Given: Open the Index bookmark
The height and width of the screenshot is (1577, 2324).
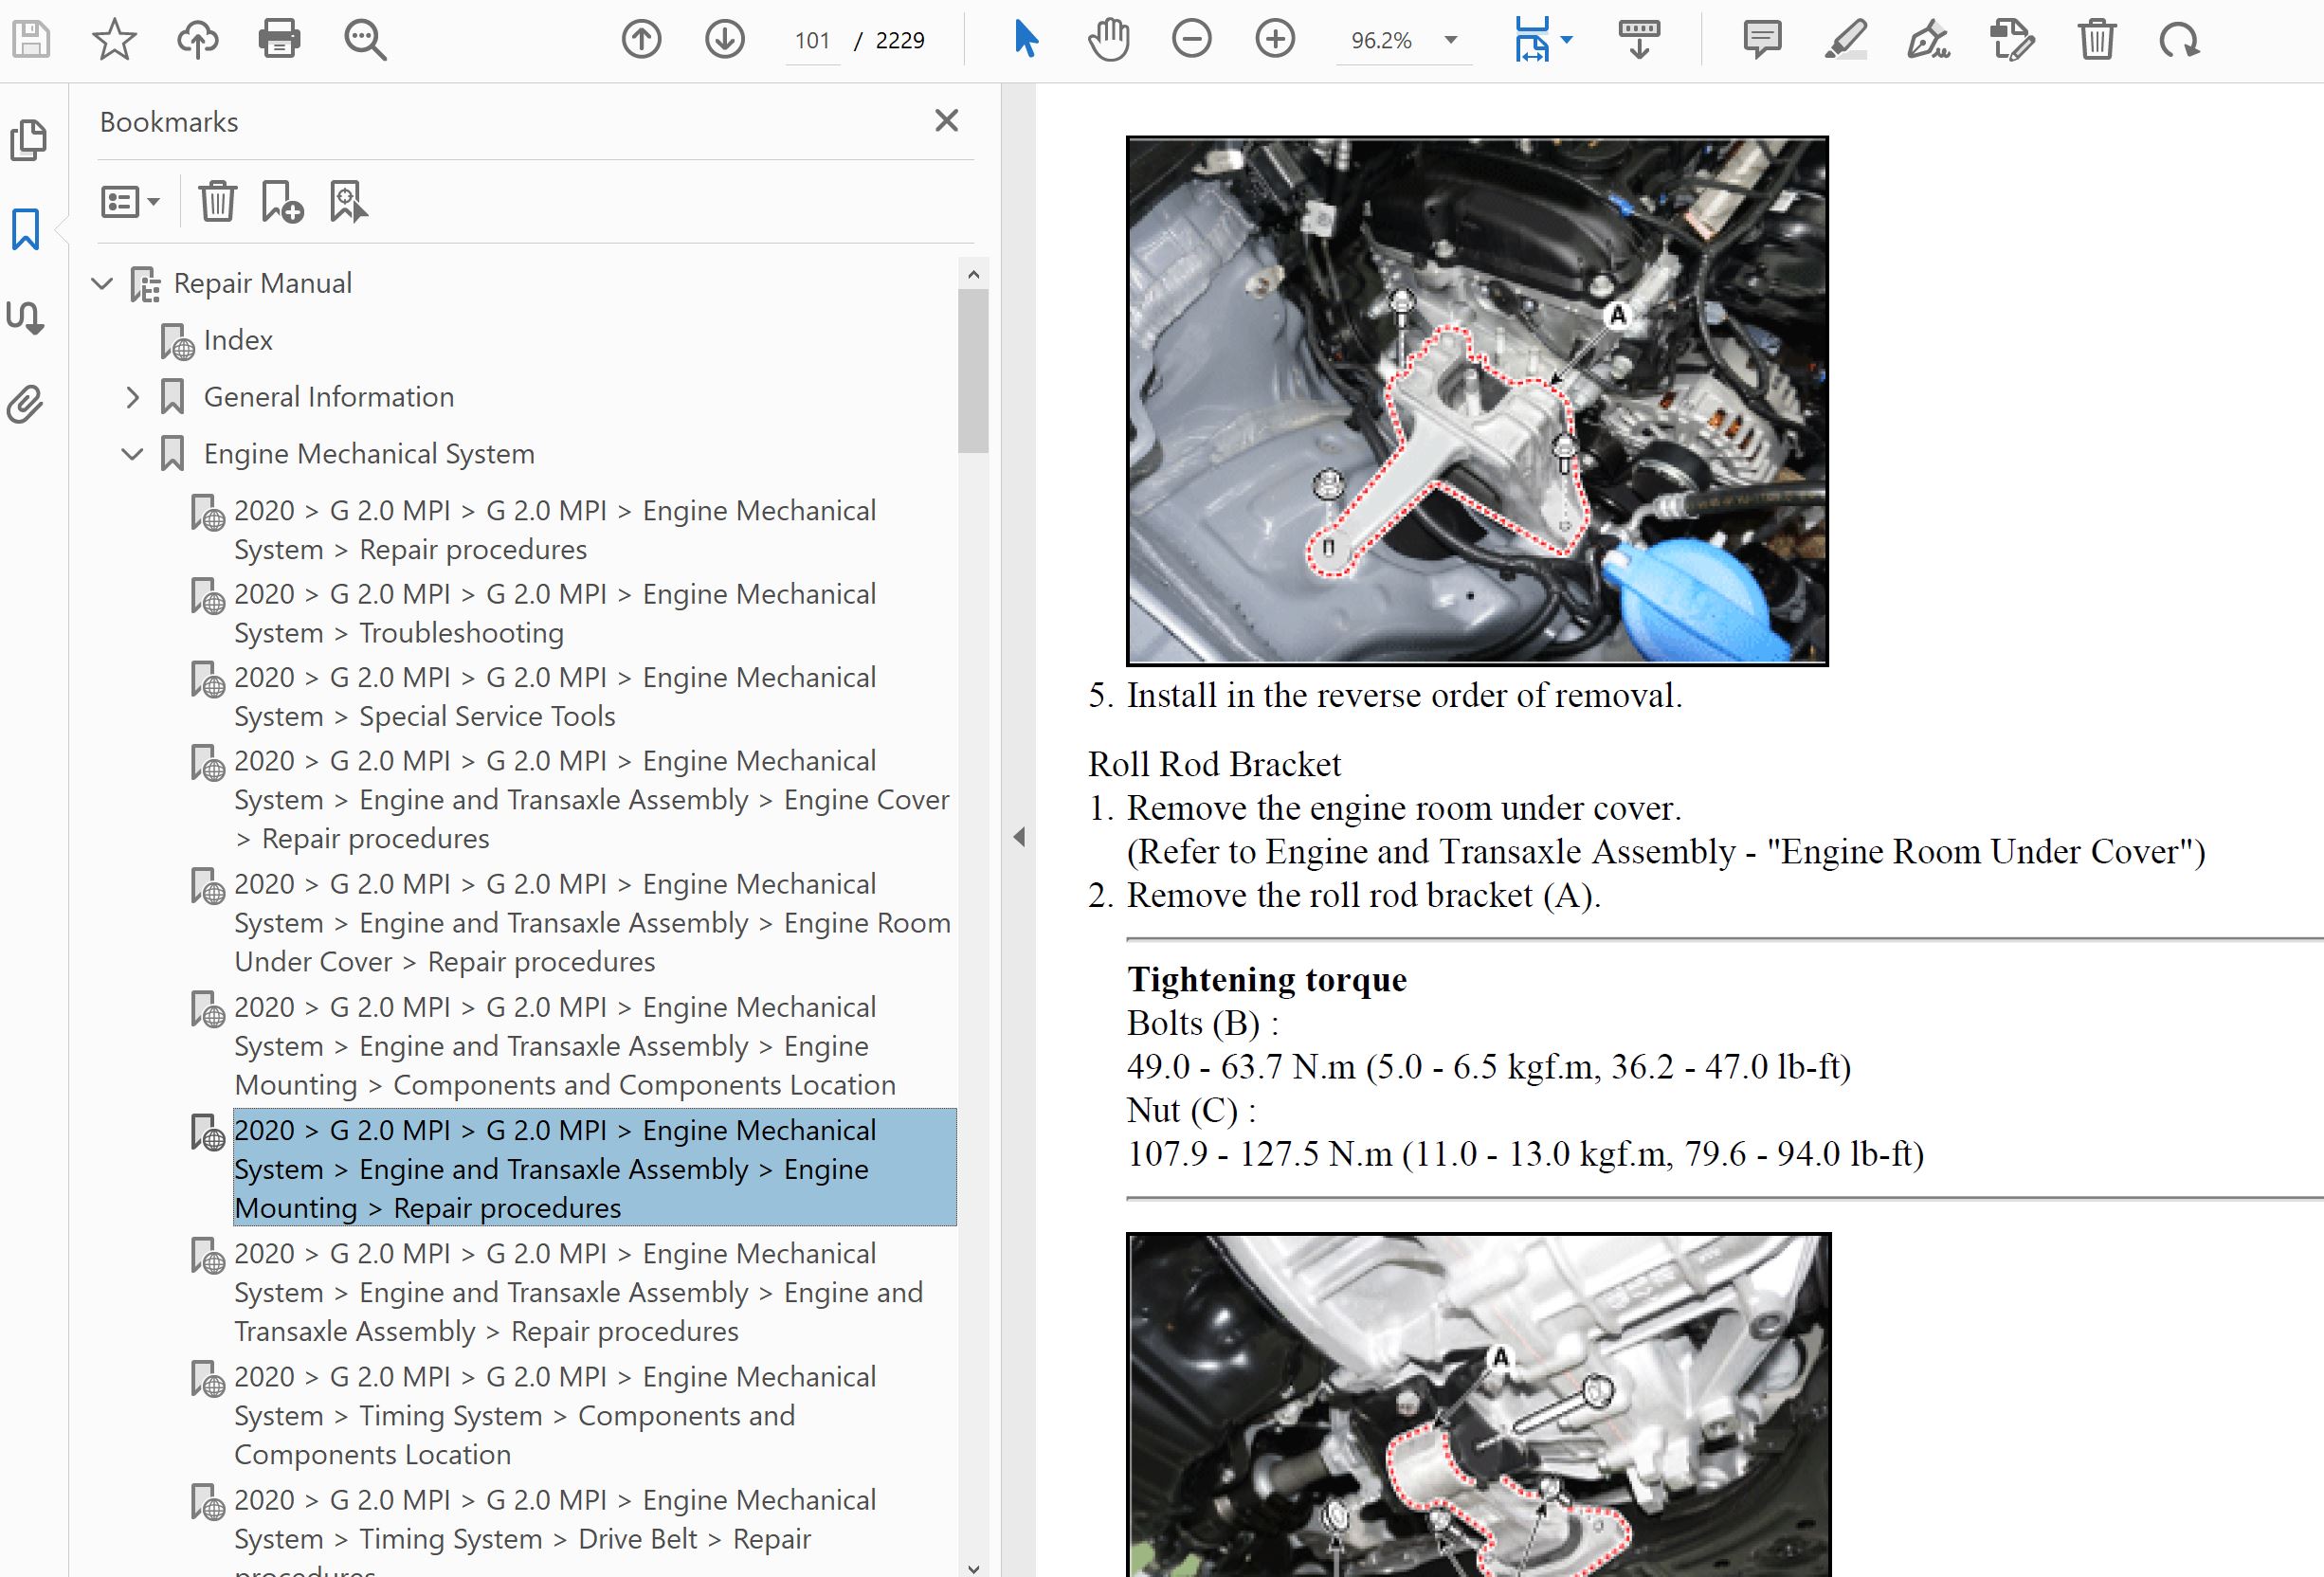Looking at the screenshot, I should [238, 340].
